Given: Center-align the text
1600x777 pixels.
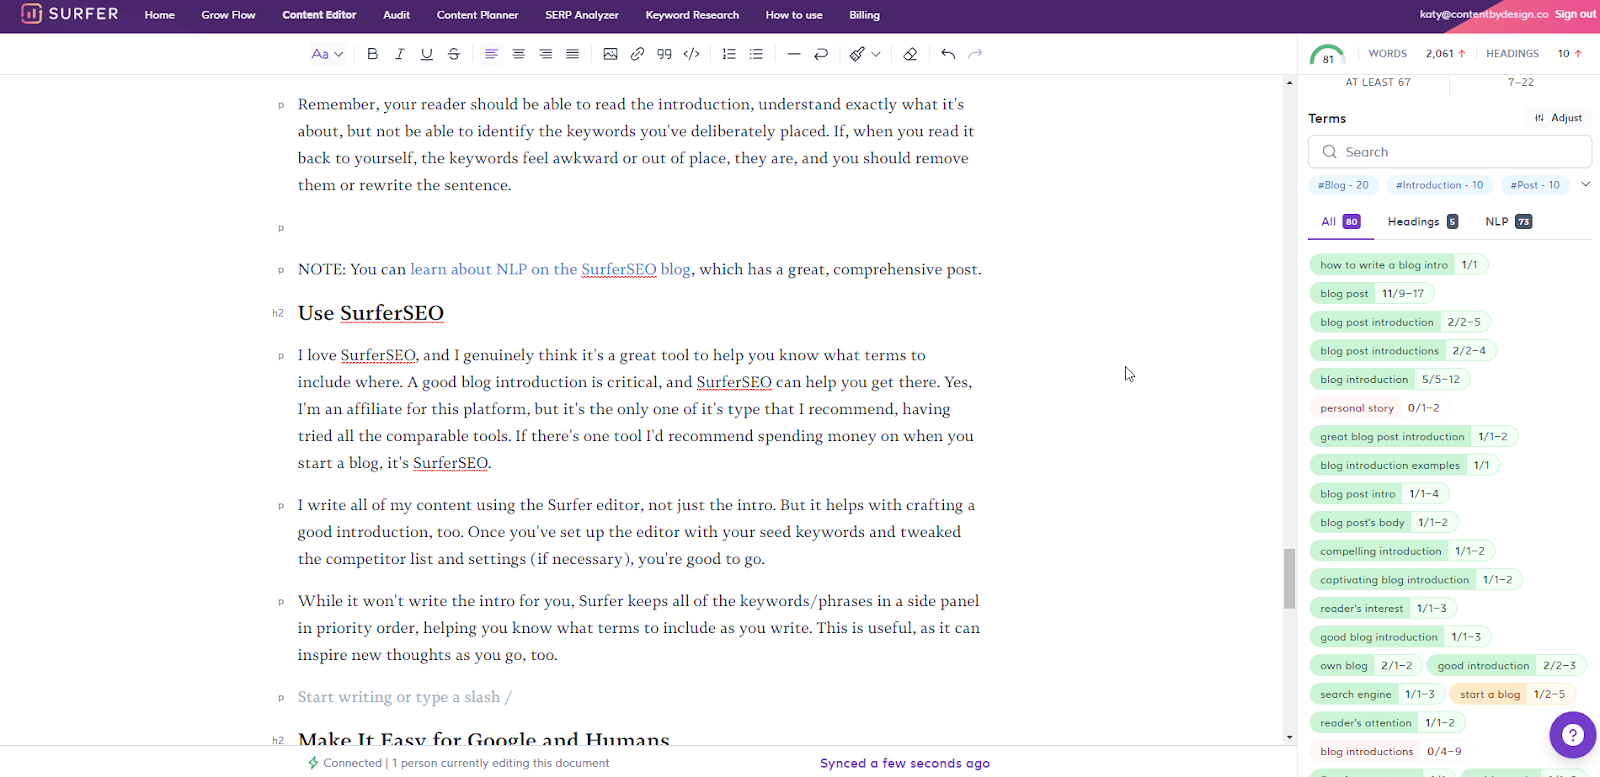Looking at the screenshot, I should (x=518, y=54).
